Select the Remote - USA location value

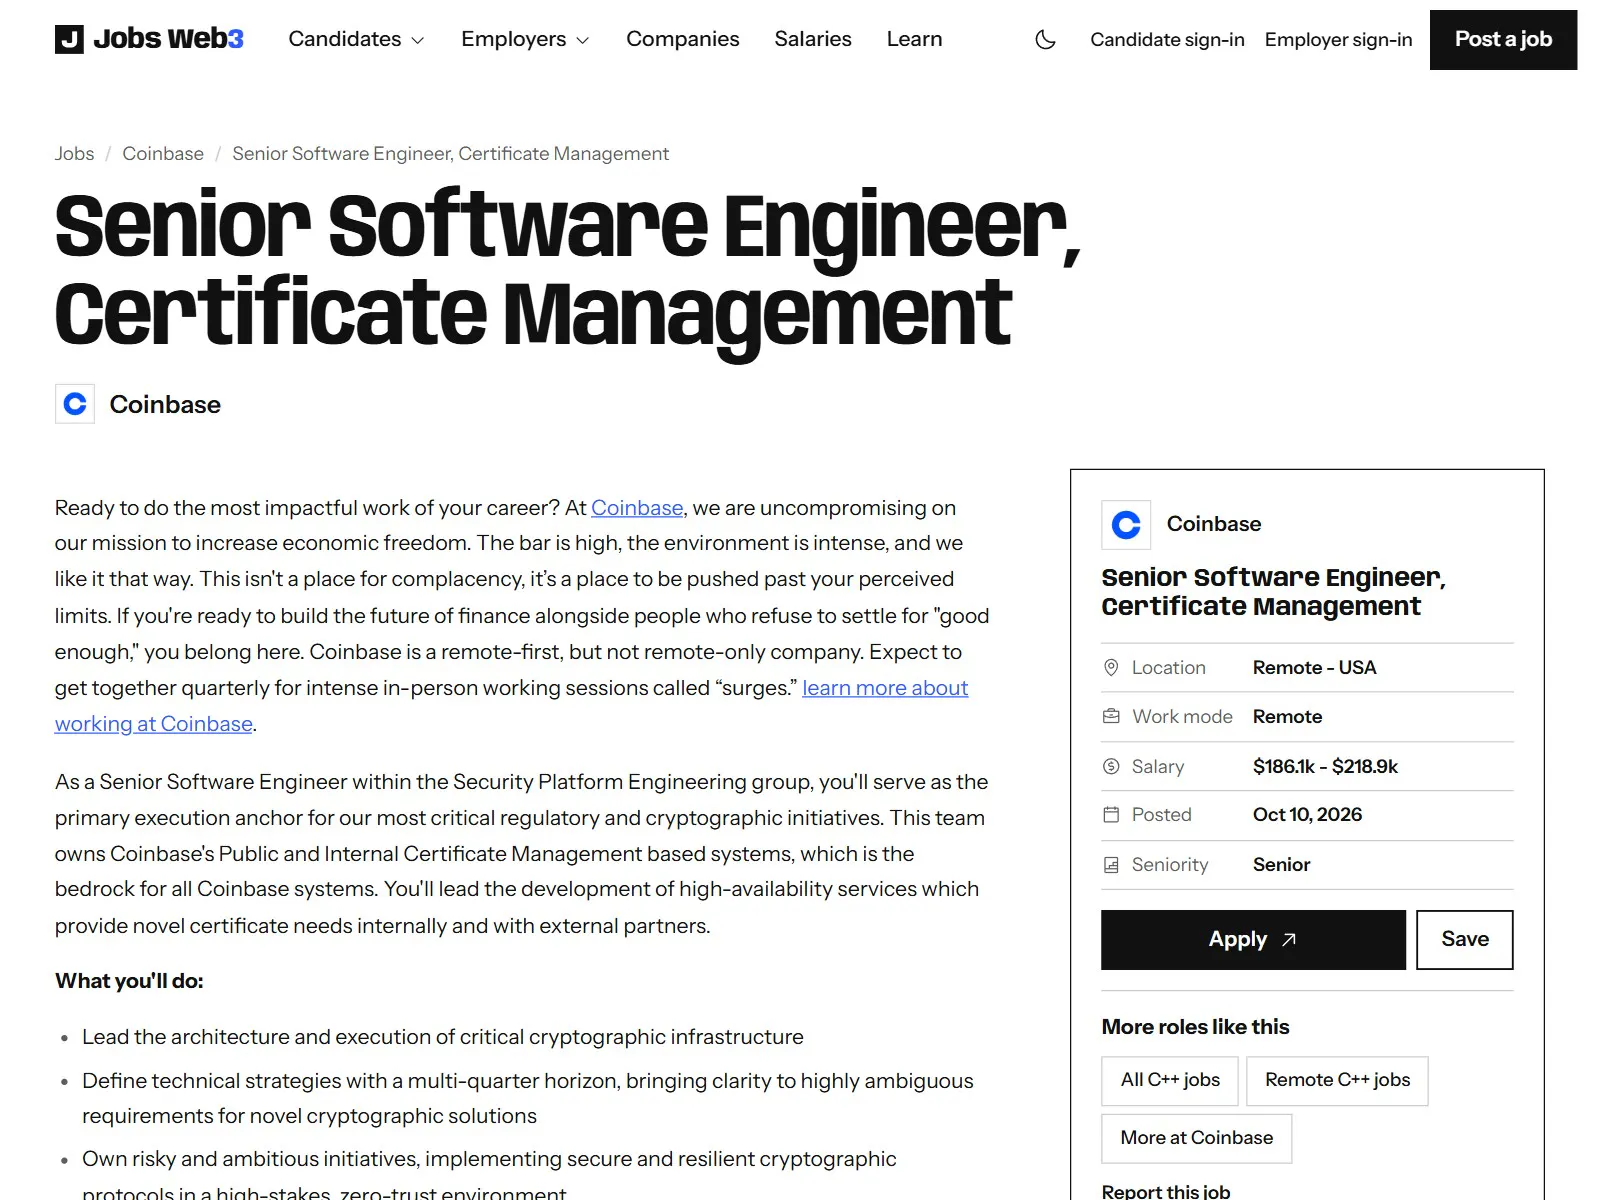tap(1314, 667)
